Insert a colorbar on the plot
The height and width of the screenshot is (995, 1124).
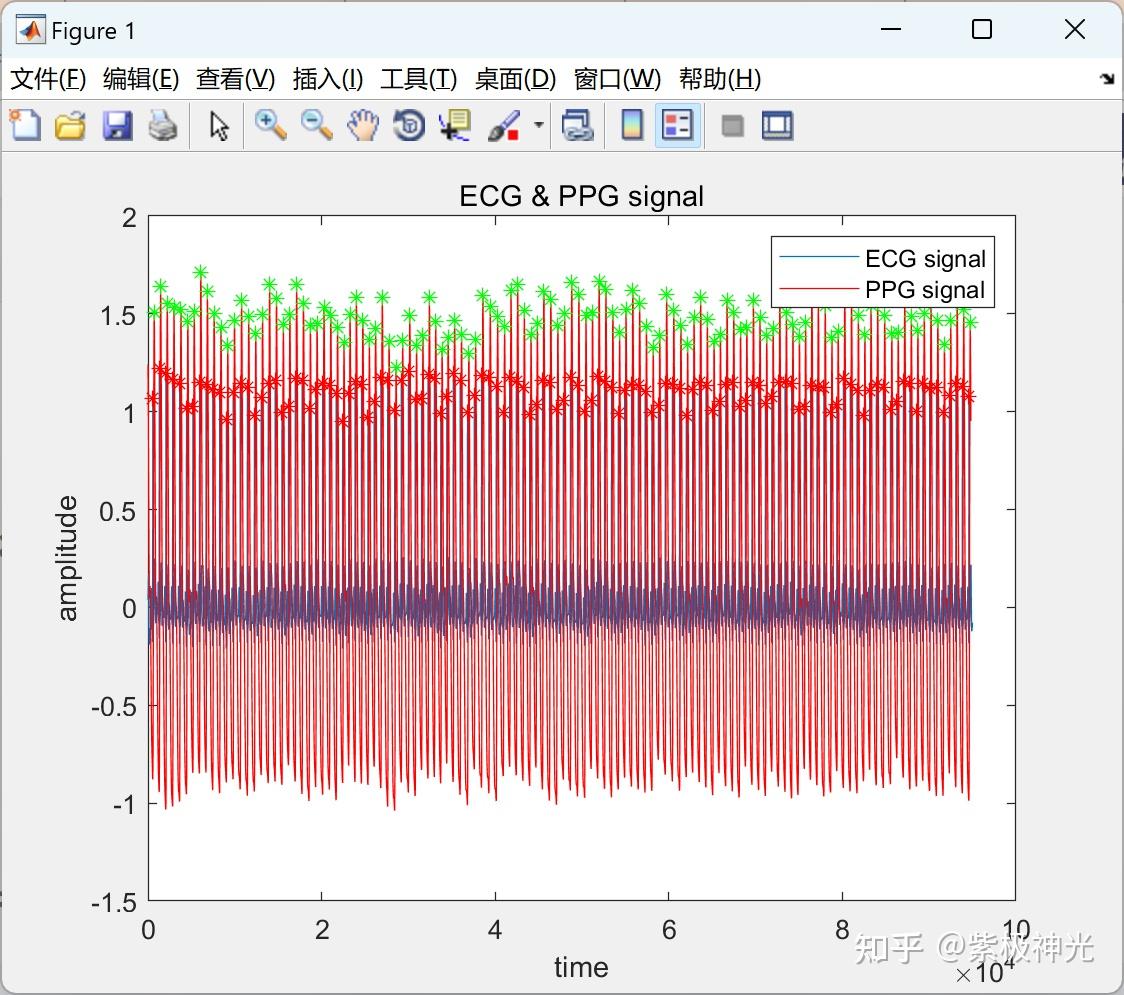(631, 125)
